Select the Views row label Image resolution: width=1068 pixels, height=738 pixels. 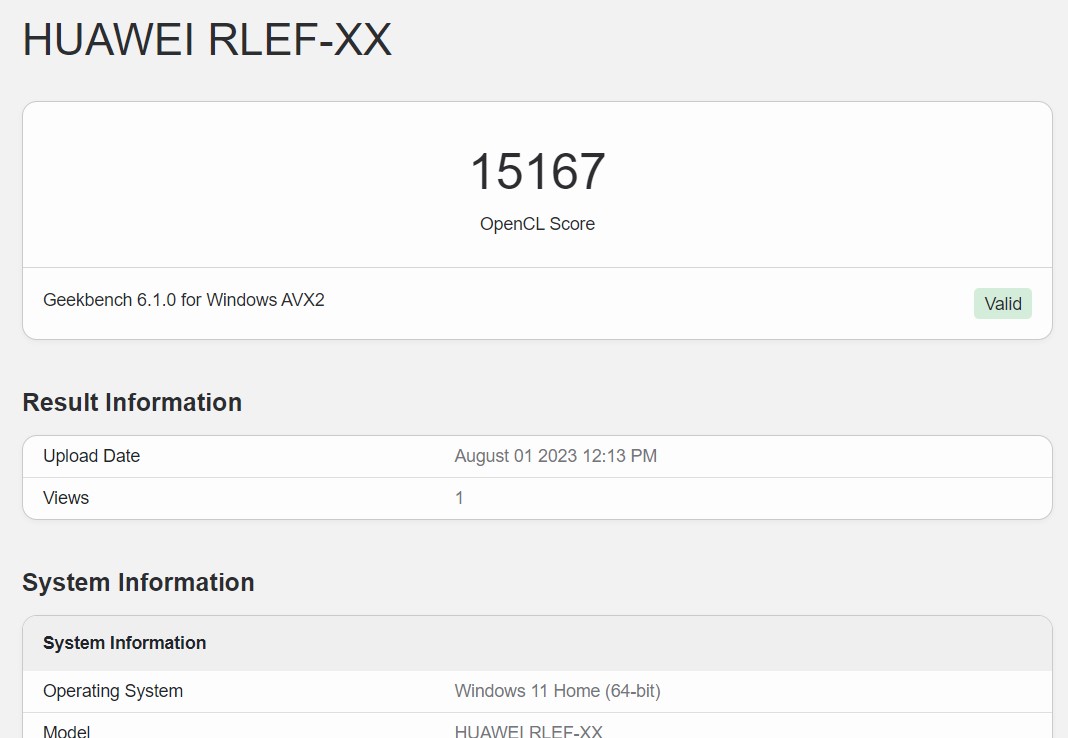coord(66,498)
